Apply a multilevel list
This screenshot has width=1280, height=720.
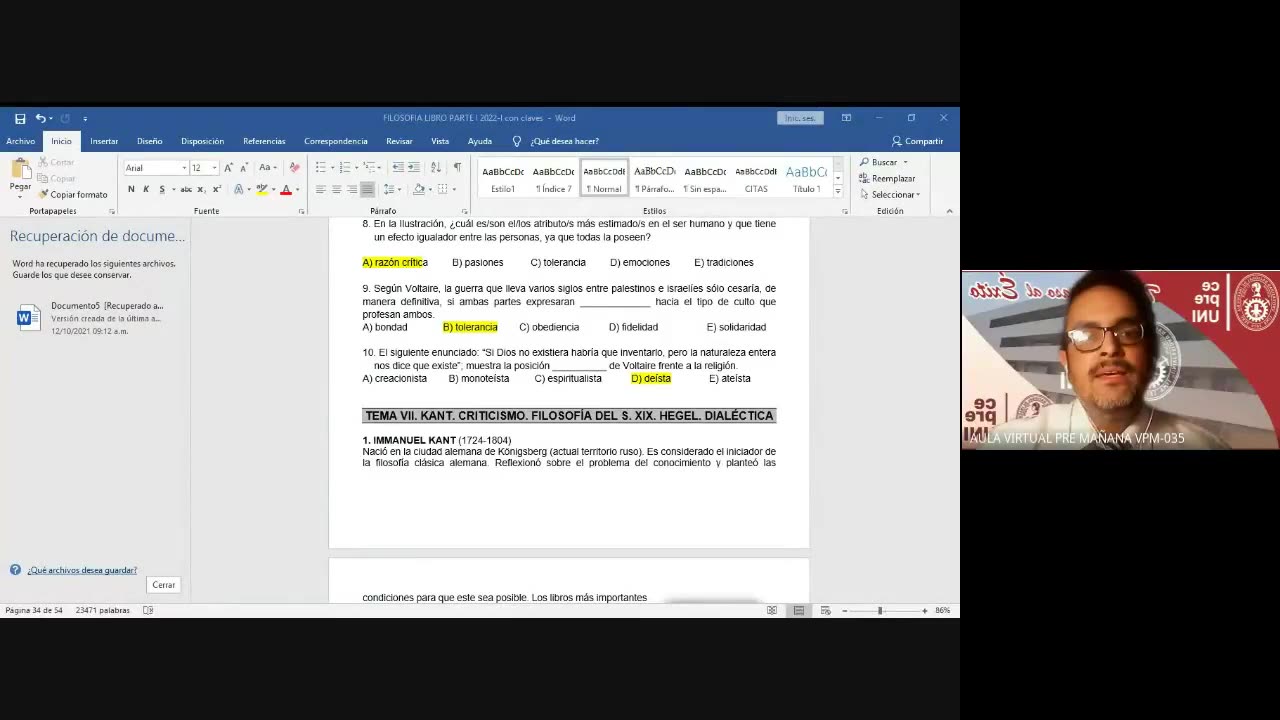pyautogui.click(x=370, y=168)
